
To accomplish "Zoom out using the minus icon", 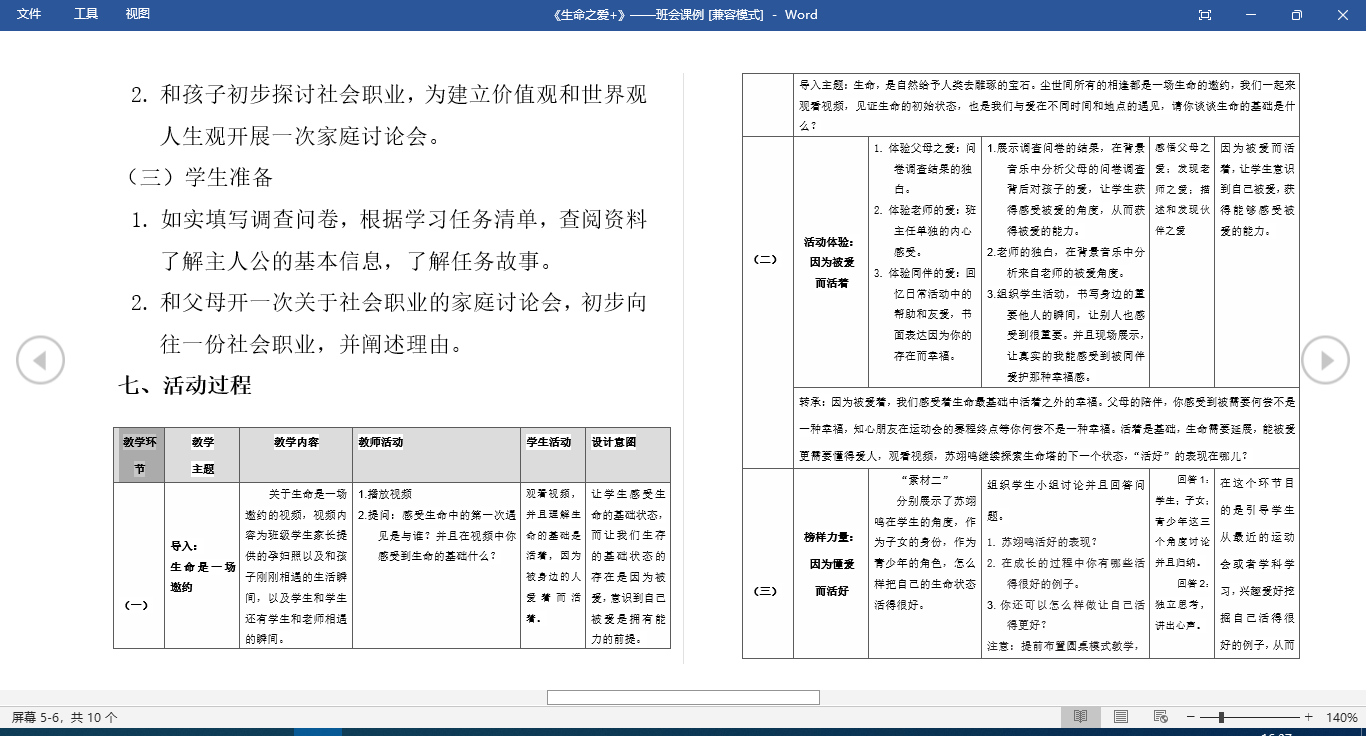I will click(1190, 717).
